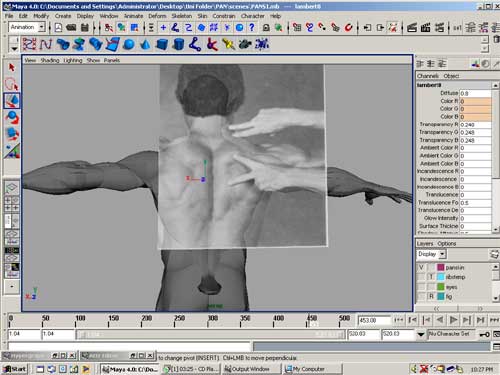This screenshot has height=375, width=500.
Task: Open the File menu
Action: 9,16
